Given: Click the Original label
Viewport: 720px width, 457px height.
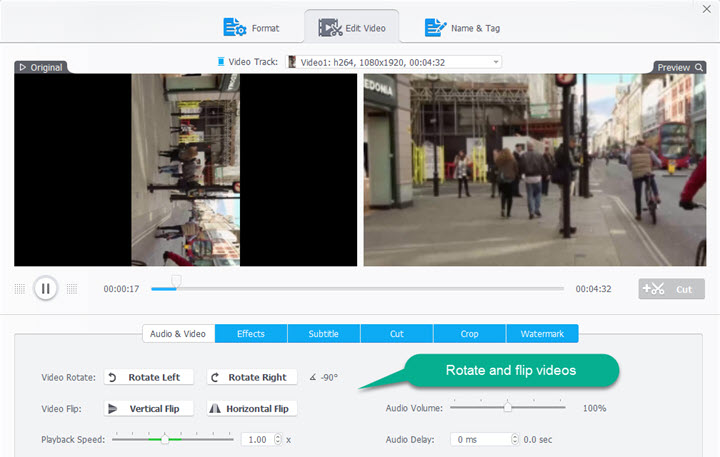Looking at the screenshot, I should click(x=46, y=68).
